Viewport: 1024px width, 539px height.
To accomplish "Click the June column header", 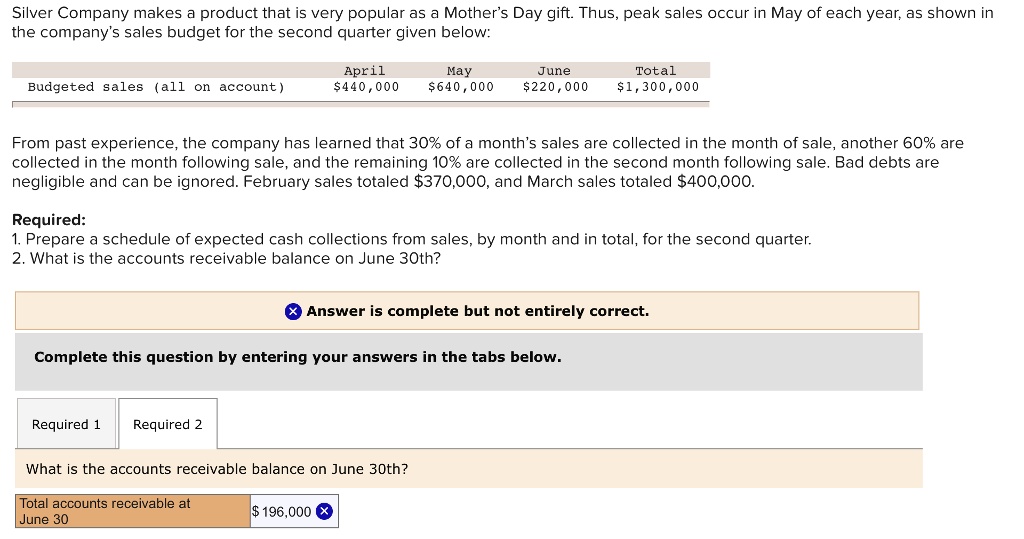I will 554,71.
